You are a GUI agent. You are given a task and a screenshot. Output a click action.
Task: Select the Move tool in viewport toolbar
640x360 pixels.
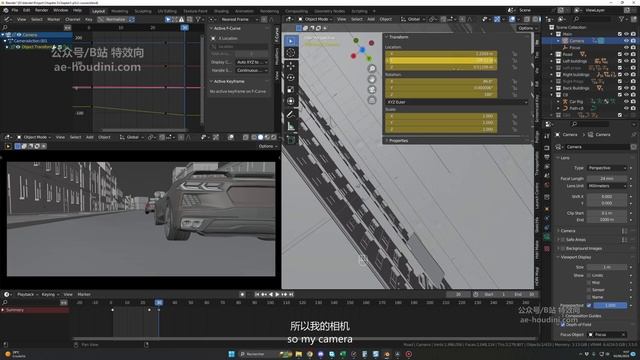[291, 66]
